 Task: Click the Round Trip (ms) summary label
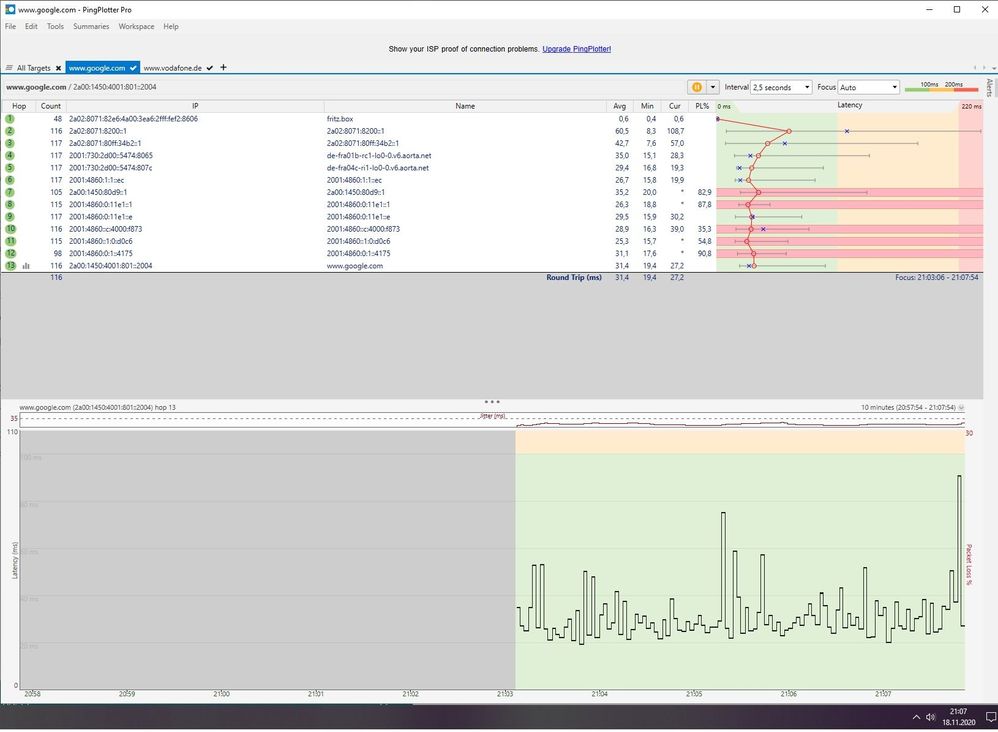pos(573,278)
